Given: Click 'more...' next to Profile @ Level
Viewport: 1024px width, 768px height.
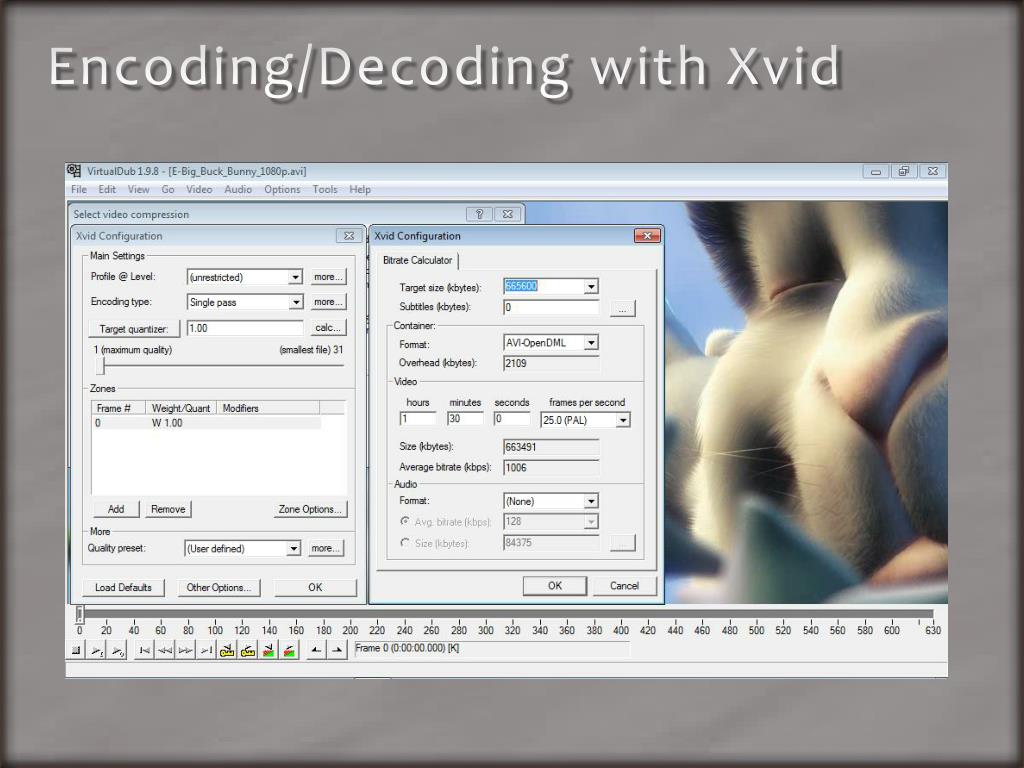Looking at the screenshot, I should point(328,277).
